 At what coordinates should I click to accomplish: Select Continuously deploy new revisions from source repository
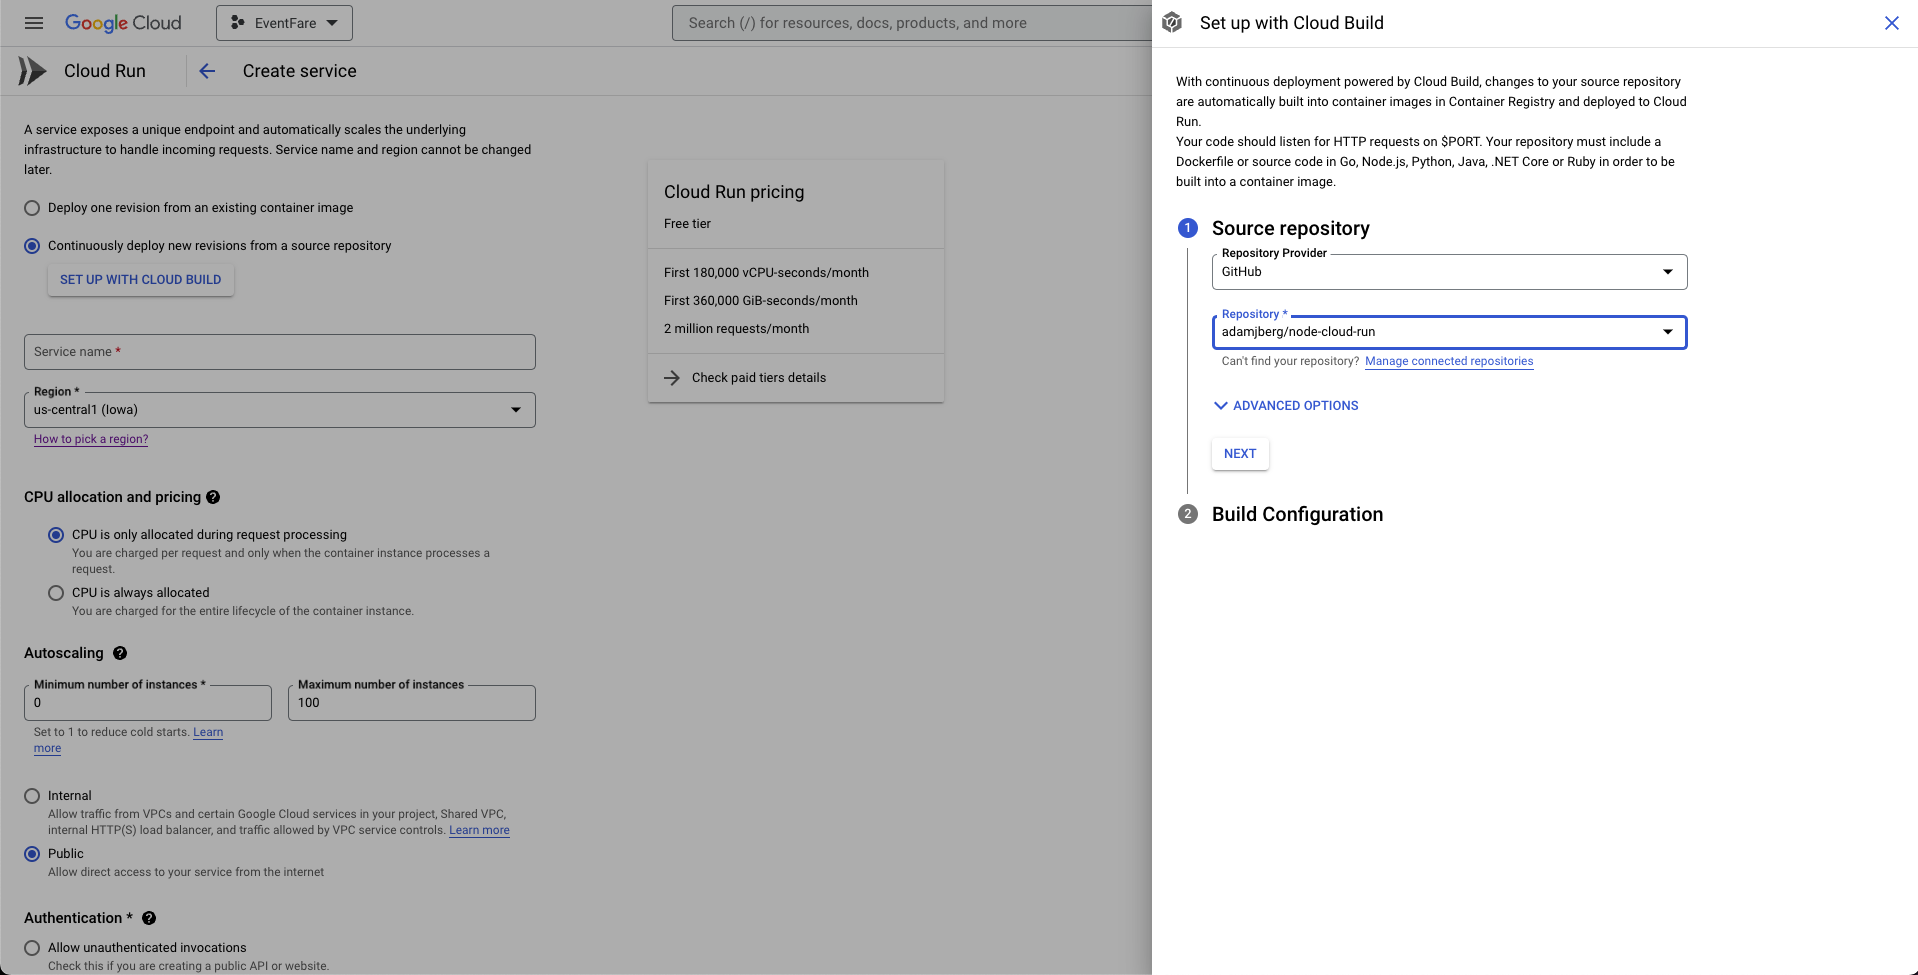click(32, 246)
